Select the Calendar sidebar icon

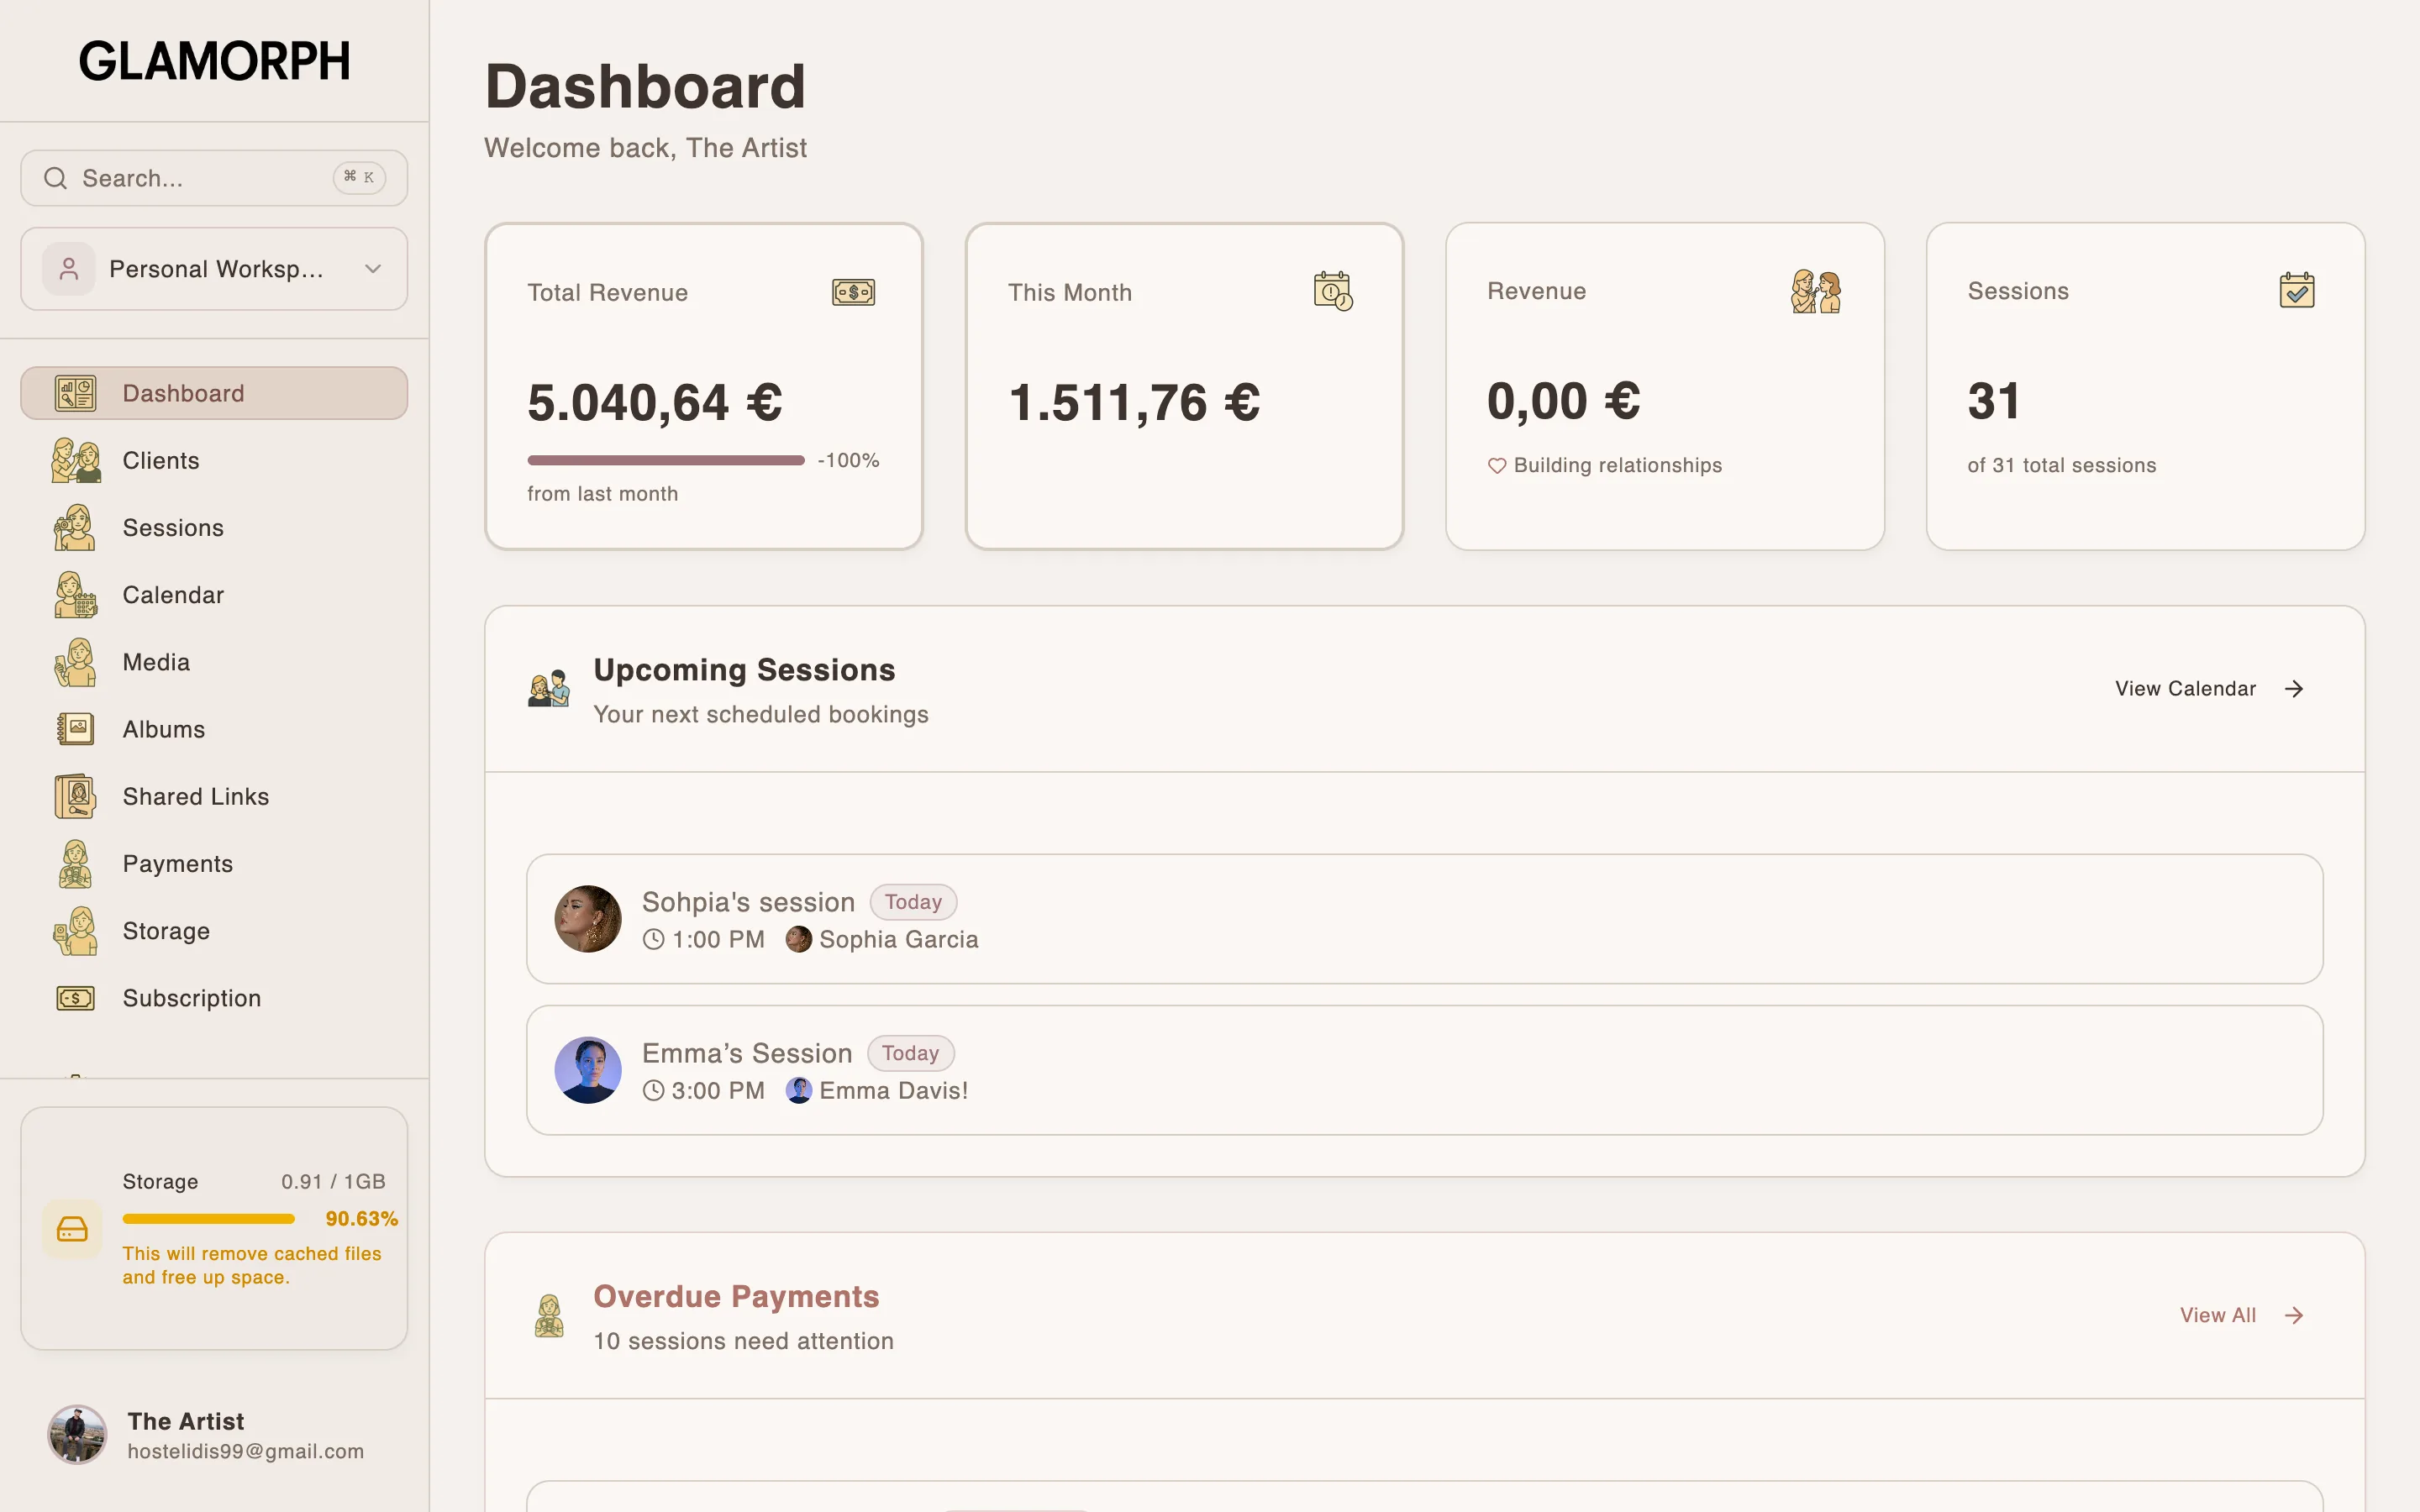[75, 595]
